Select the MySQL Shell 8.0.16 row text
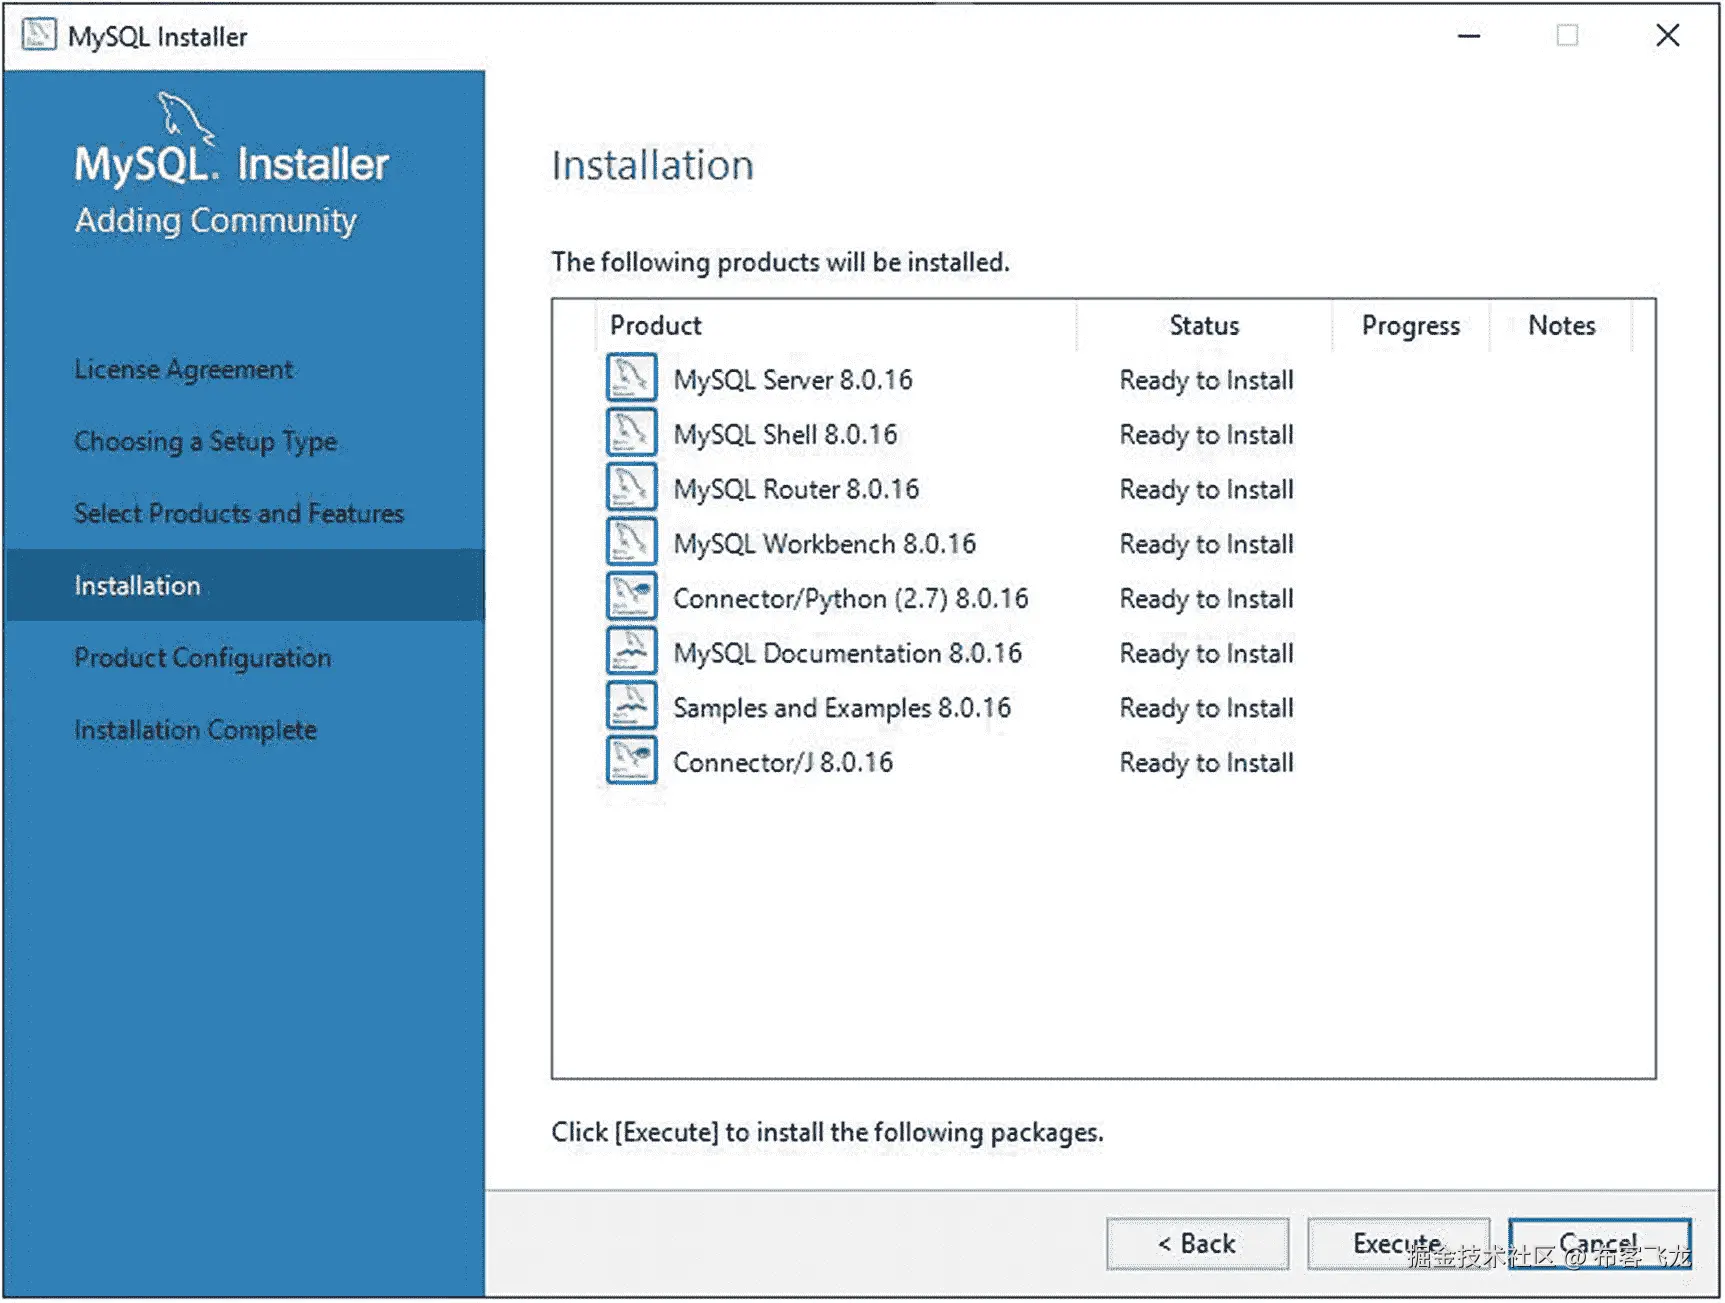This screenshot has width=1725, height=1303. click(x=785, y=434)
